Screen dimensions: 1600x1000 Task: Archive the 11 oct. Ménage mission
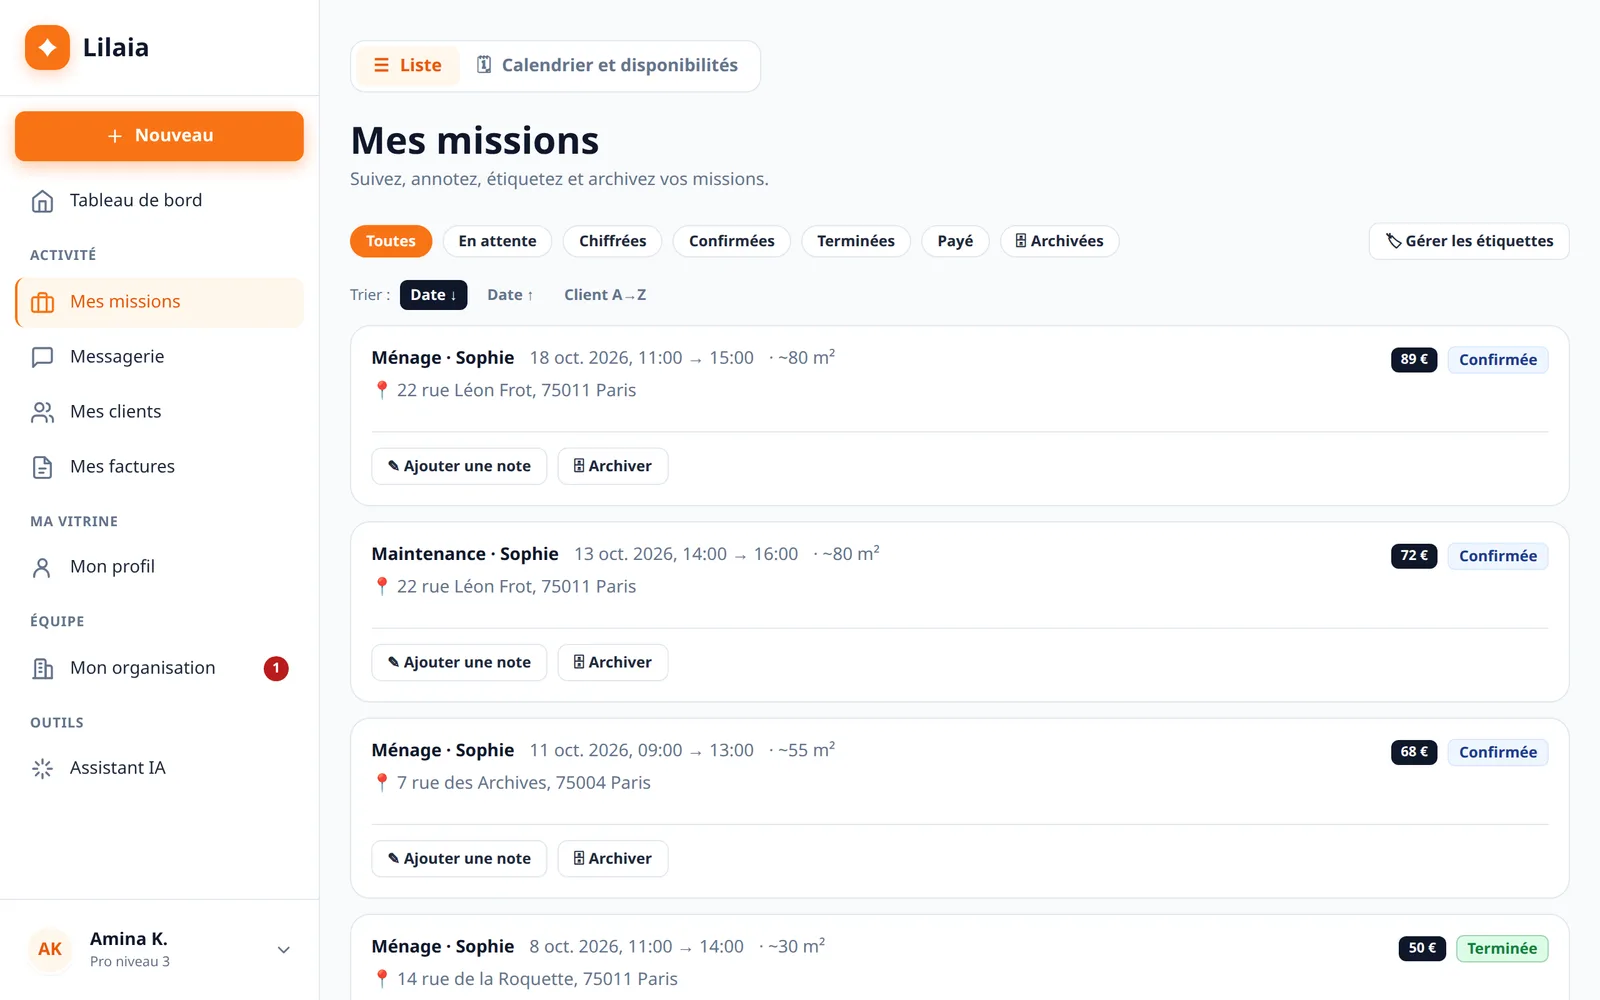(x=613, y=858)
